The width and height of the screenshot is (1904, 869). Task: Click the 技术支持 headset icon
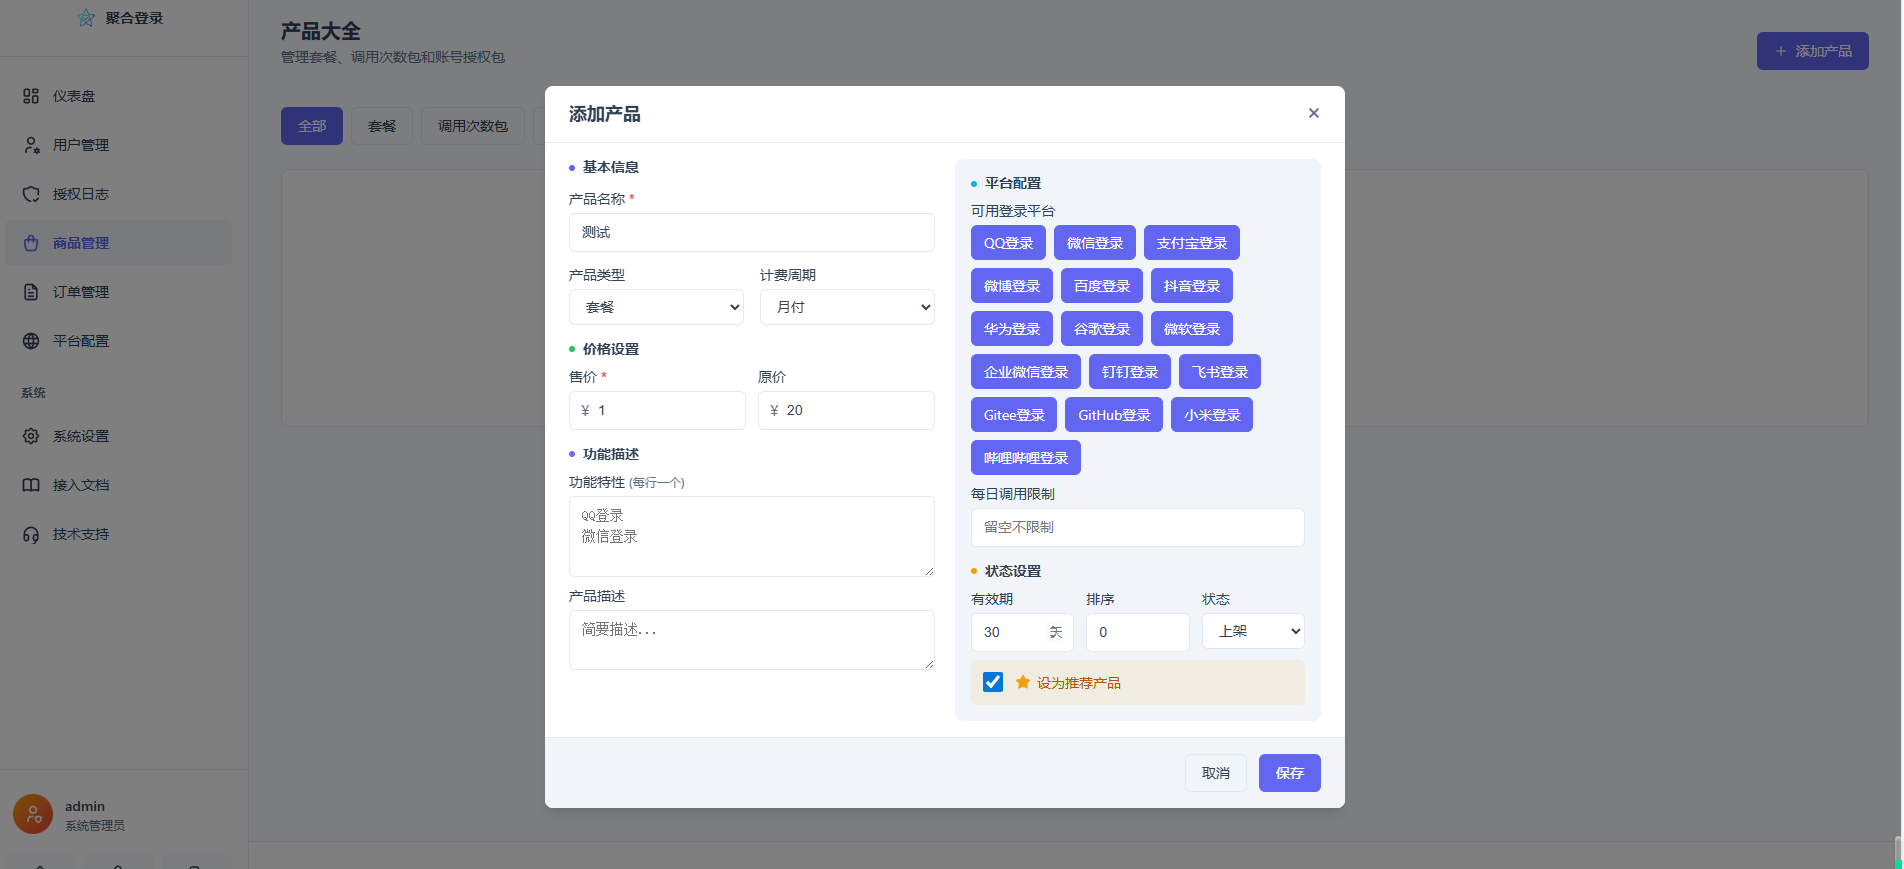point(31,534)
